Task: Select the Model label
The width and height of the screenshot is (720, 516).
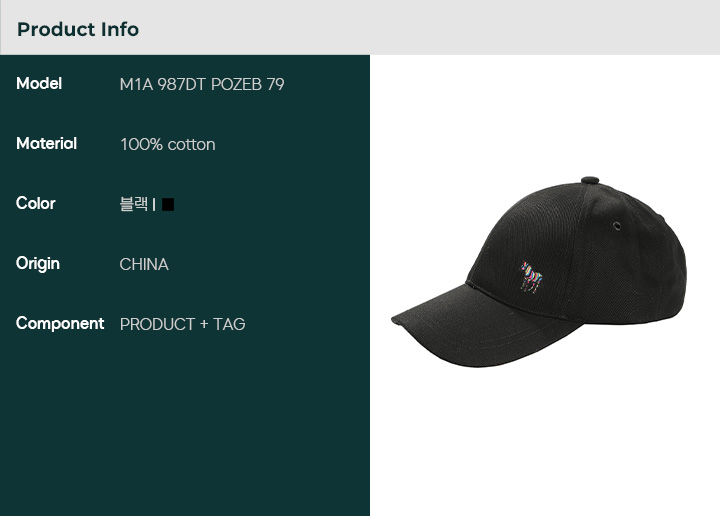Action: point(39,84)
